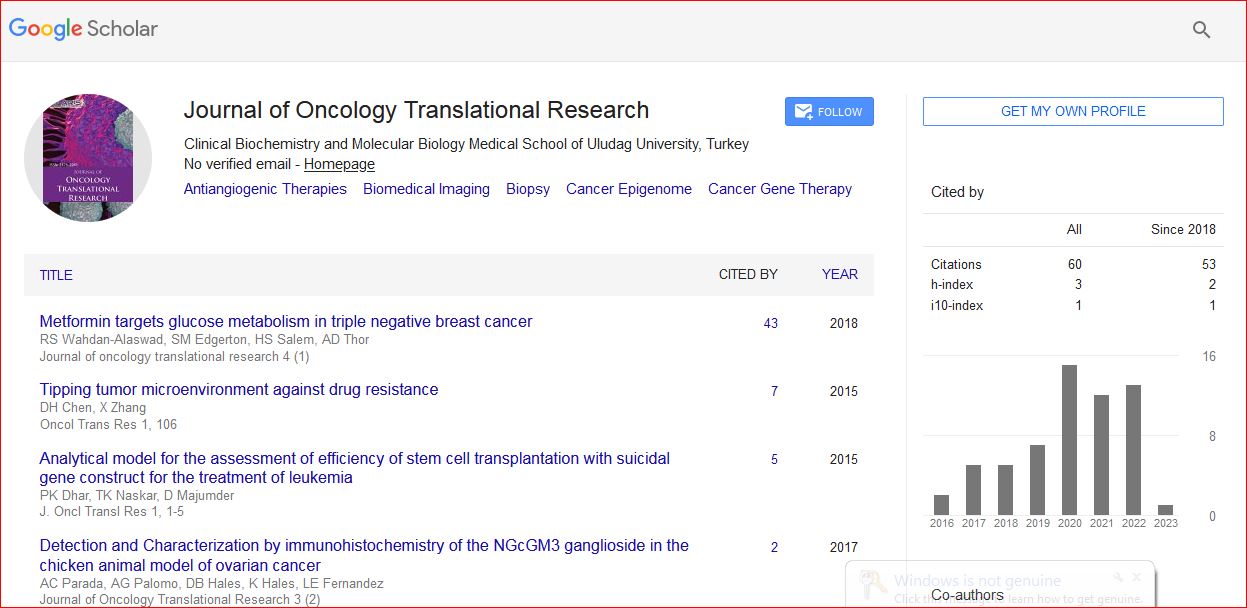
Task: Open Tipping tumor microenvironment article
Action: point(238,390)
